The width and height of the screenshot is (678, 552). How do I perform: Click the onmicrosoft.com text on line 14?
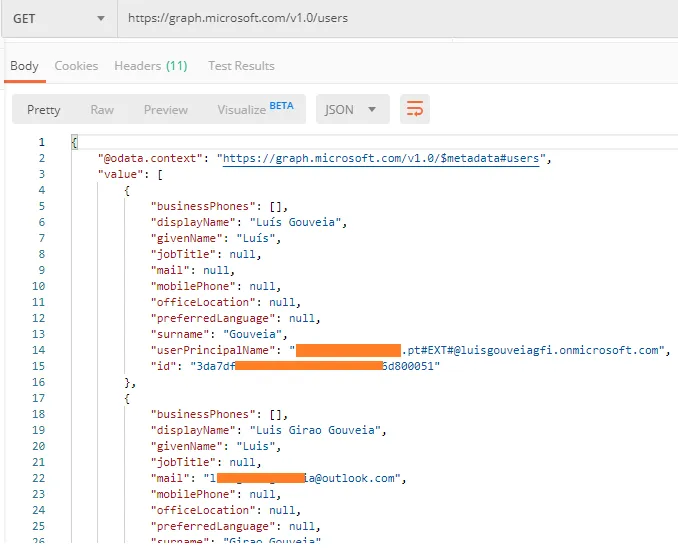click(608, 350)
